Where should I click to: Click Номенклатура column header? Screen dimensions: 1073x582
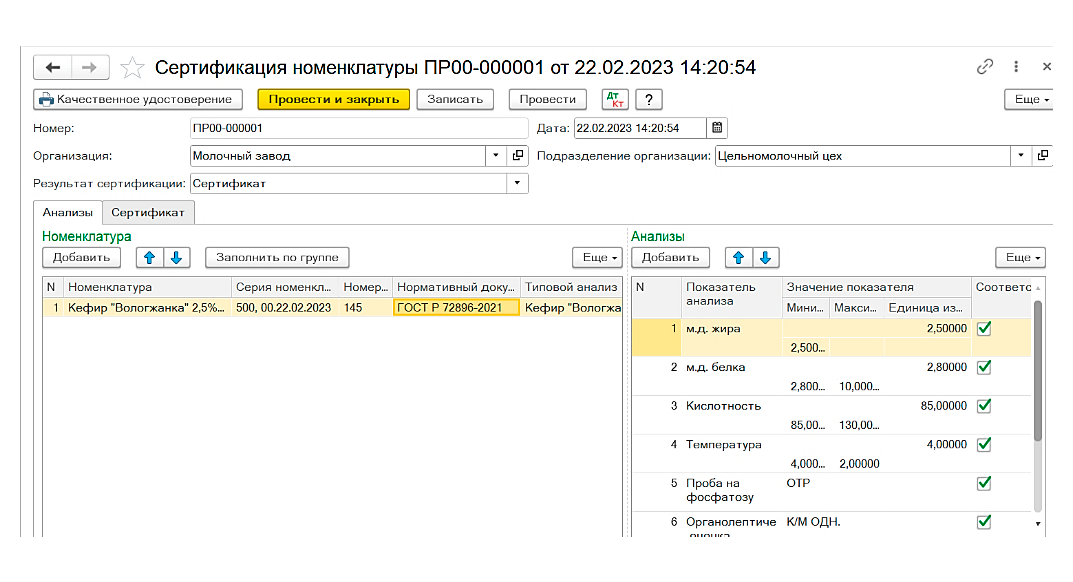tap(147, 287)
